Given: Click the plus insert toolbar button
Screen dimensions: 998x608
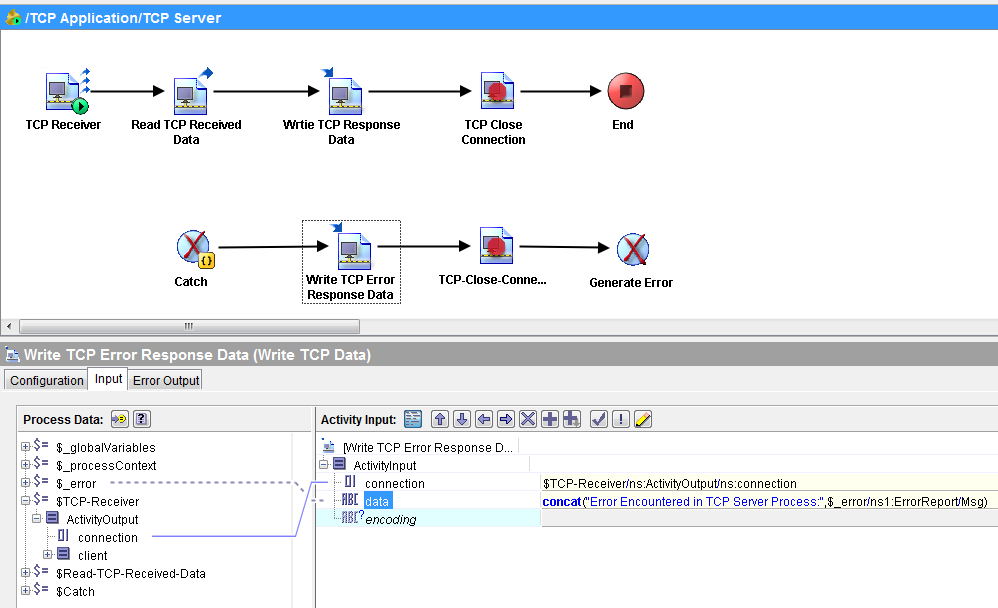Looking at the screenshot, I should click(550, 419).
